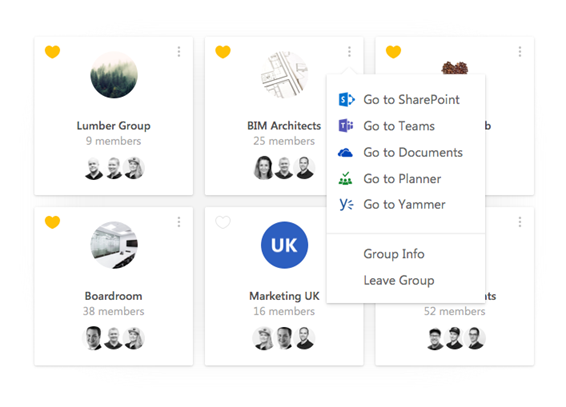
Task: Toggle the Boardroom favorite heart
Action: click(52, 222)
